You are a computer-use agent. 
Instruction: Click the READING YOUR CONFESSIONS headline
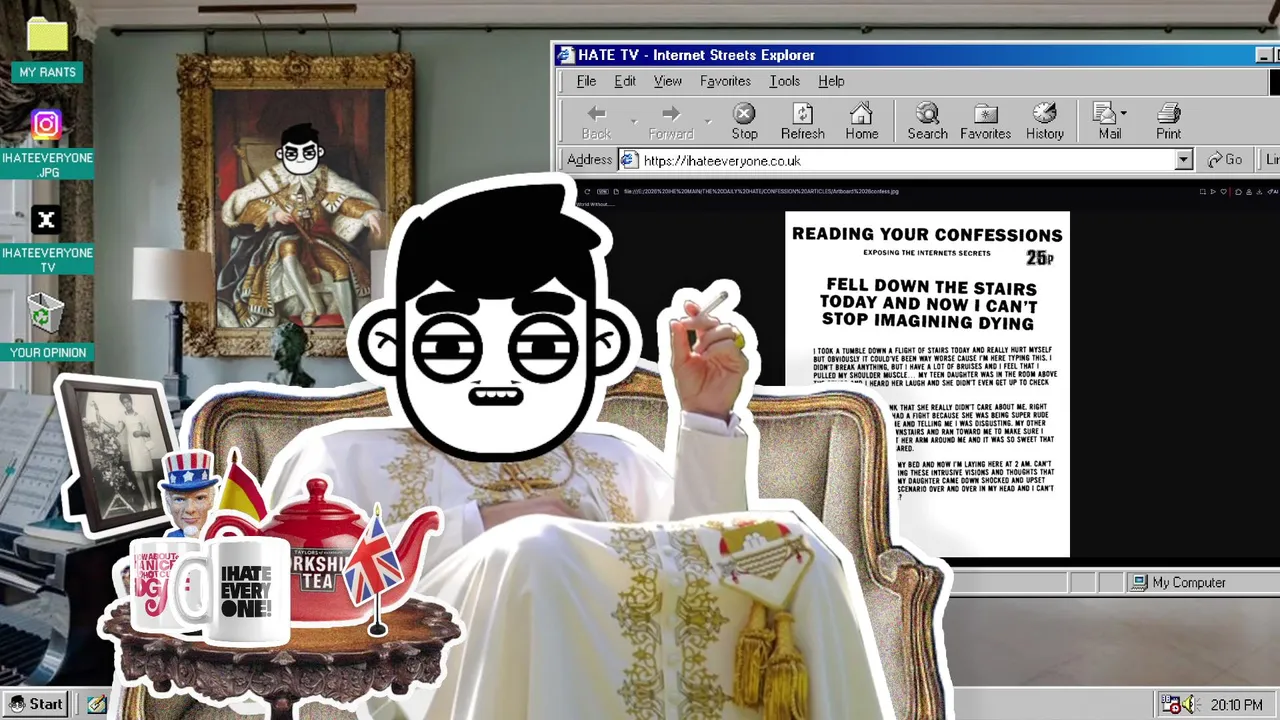927,235
